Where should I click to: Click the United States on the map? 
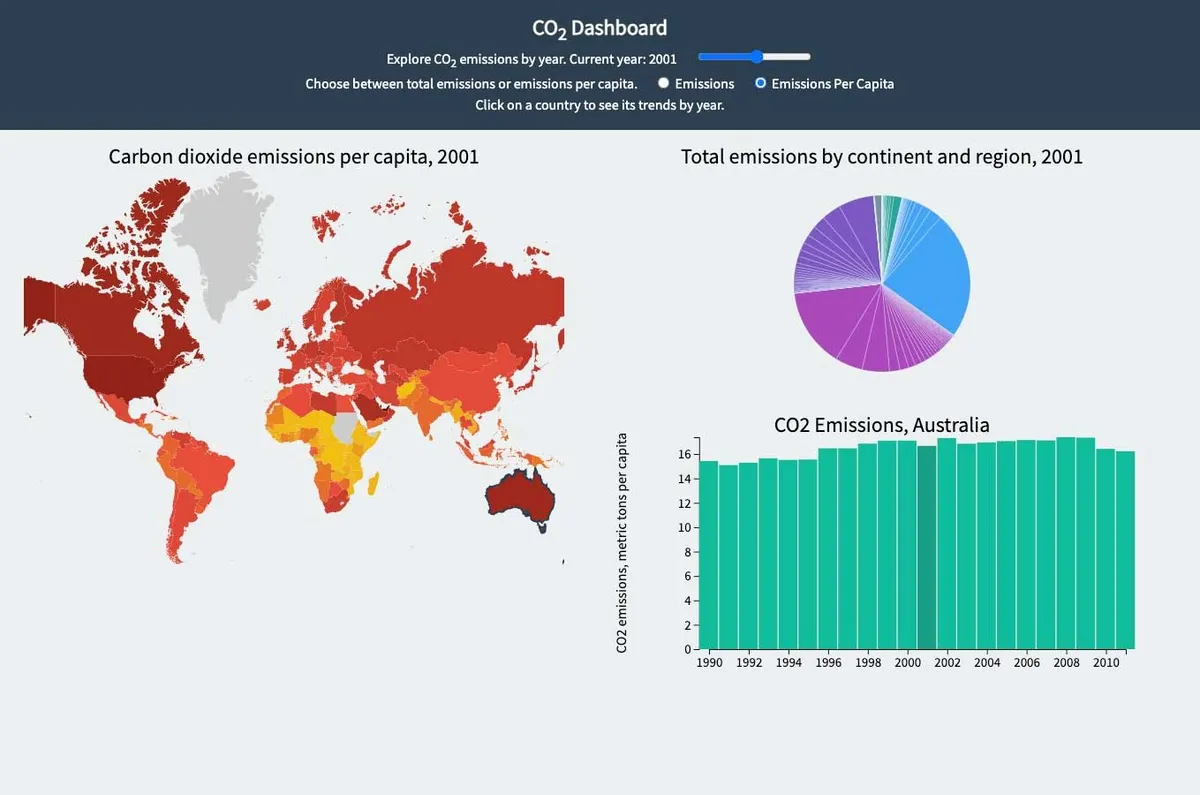pos(125,372)
